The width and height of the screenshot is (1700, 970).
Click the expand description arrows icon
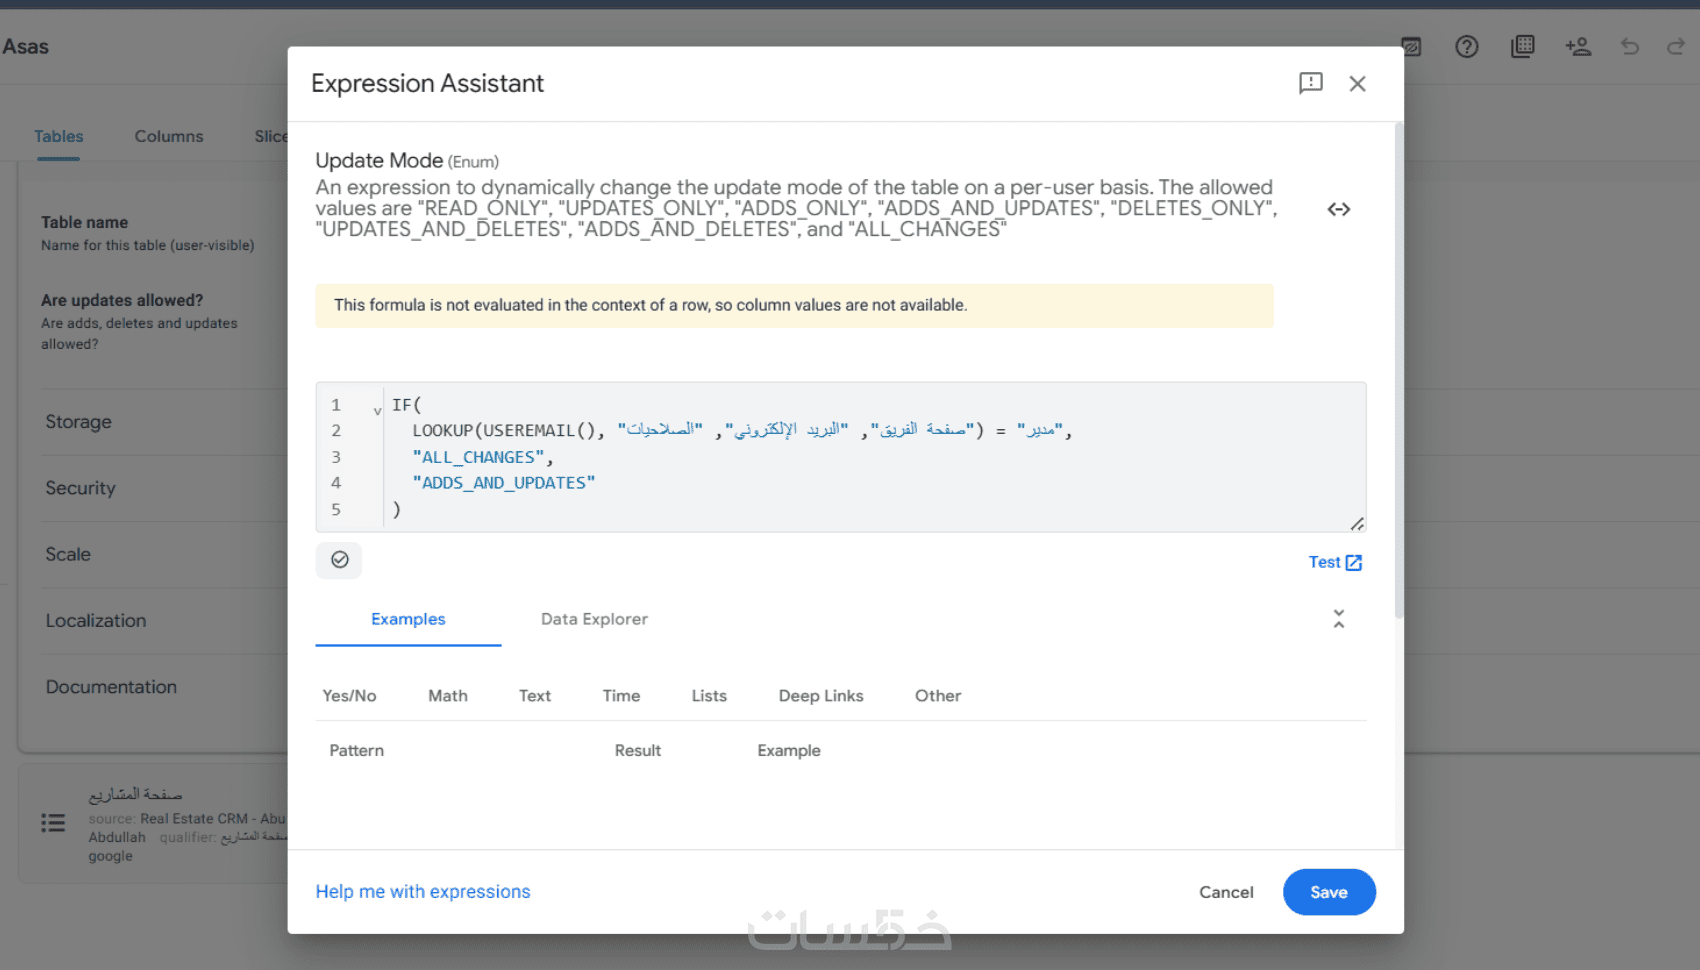click(1339, 209)
